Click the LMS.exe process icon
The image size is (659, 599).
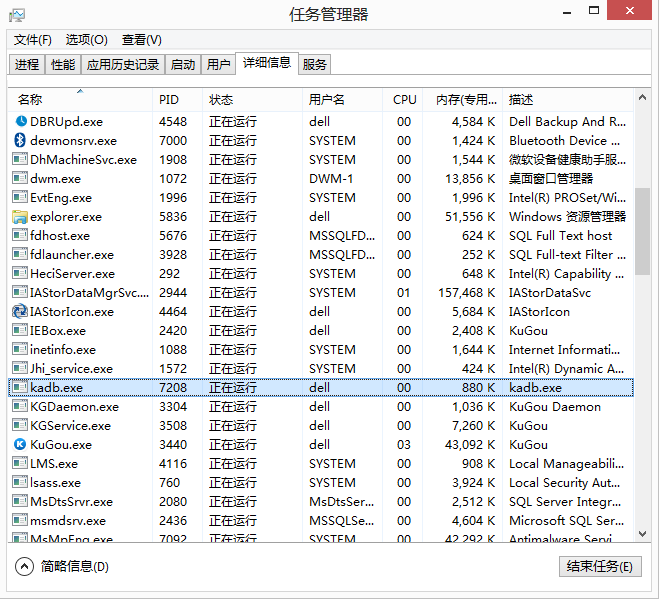tap(20, 463)
